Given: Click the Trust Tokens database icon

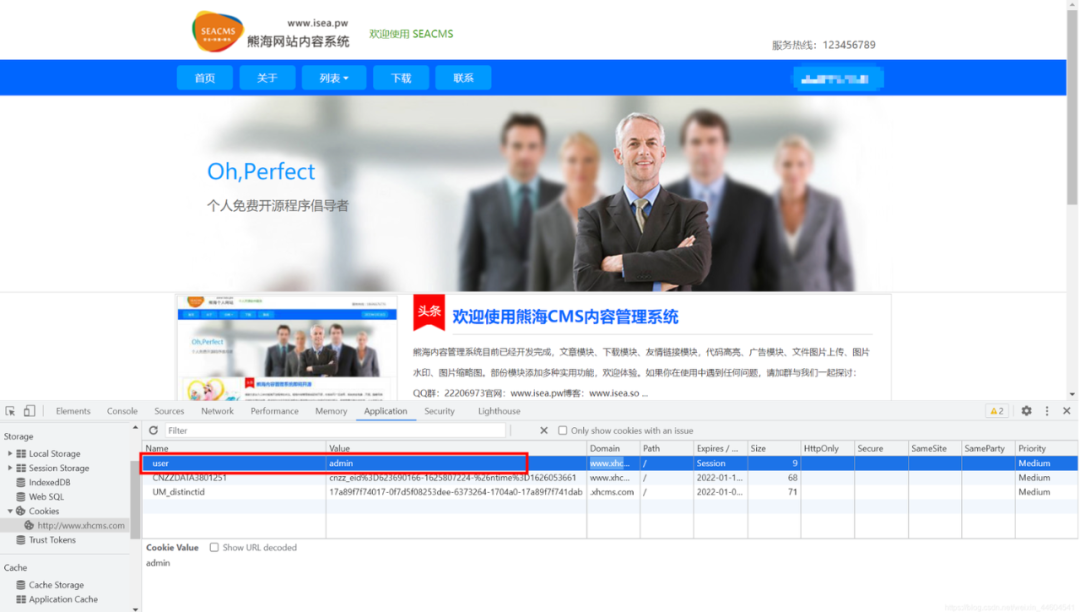Looking at the screenshot, I should 21,540.
